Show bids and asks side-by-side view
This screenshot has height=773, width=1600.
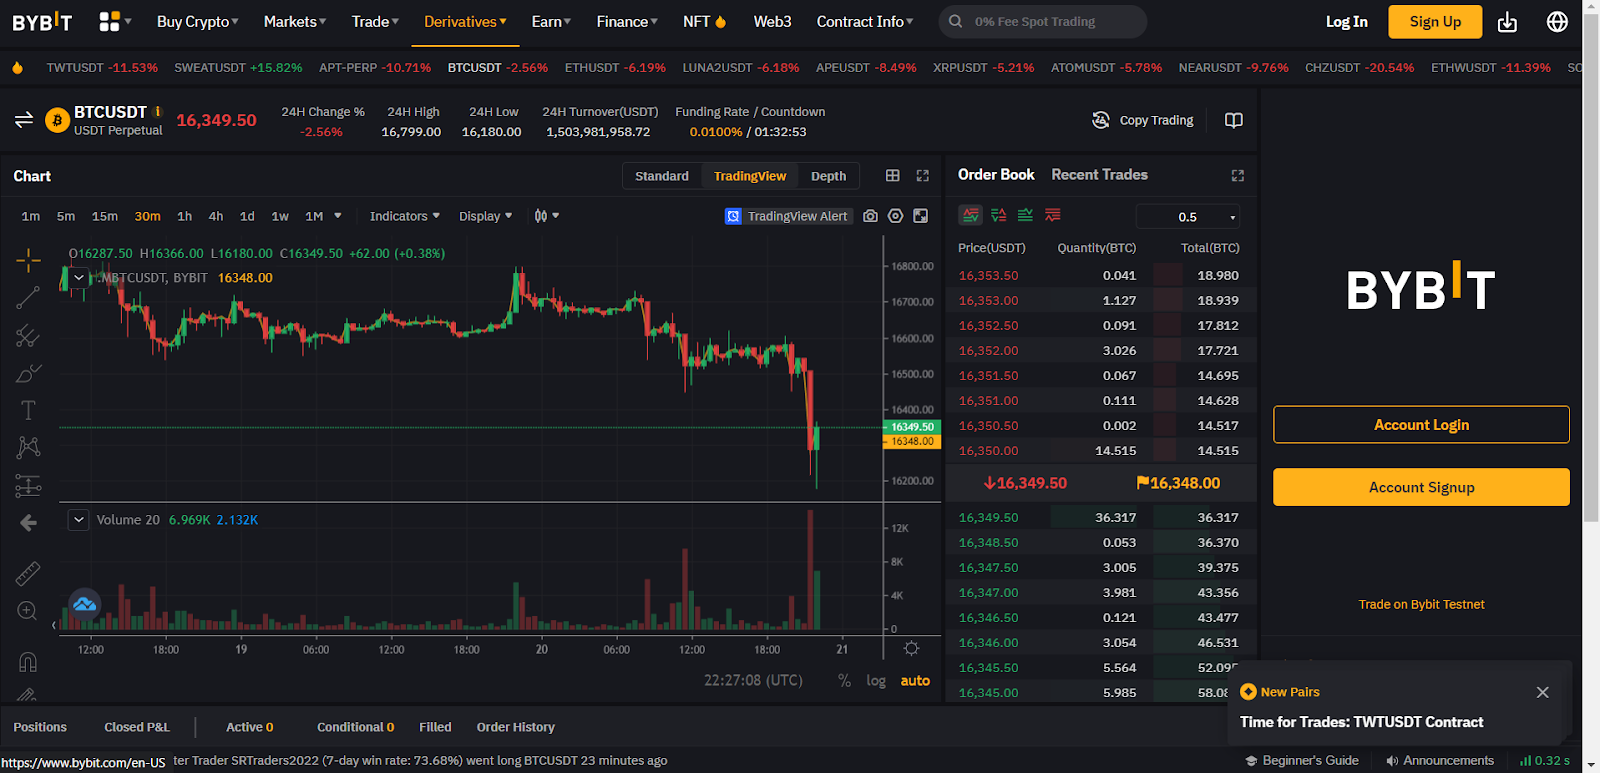point(998,215)
